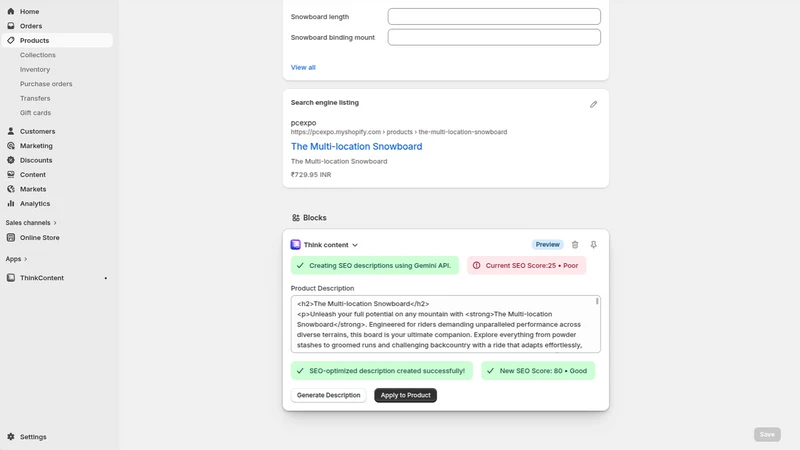Click the Settings gear icon
Image resolution: width=800 pixels, height=450 pixels.
click(11, 437)
